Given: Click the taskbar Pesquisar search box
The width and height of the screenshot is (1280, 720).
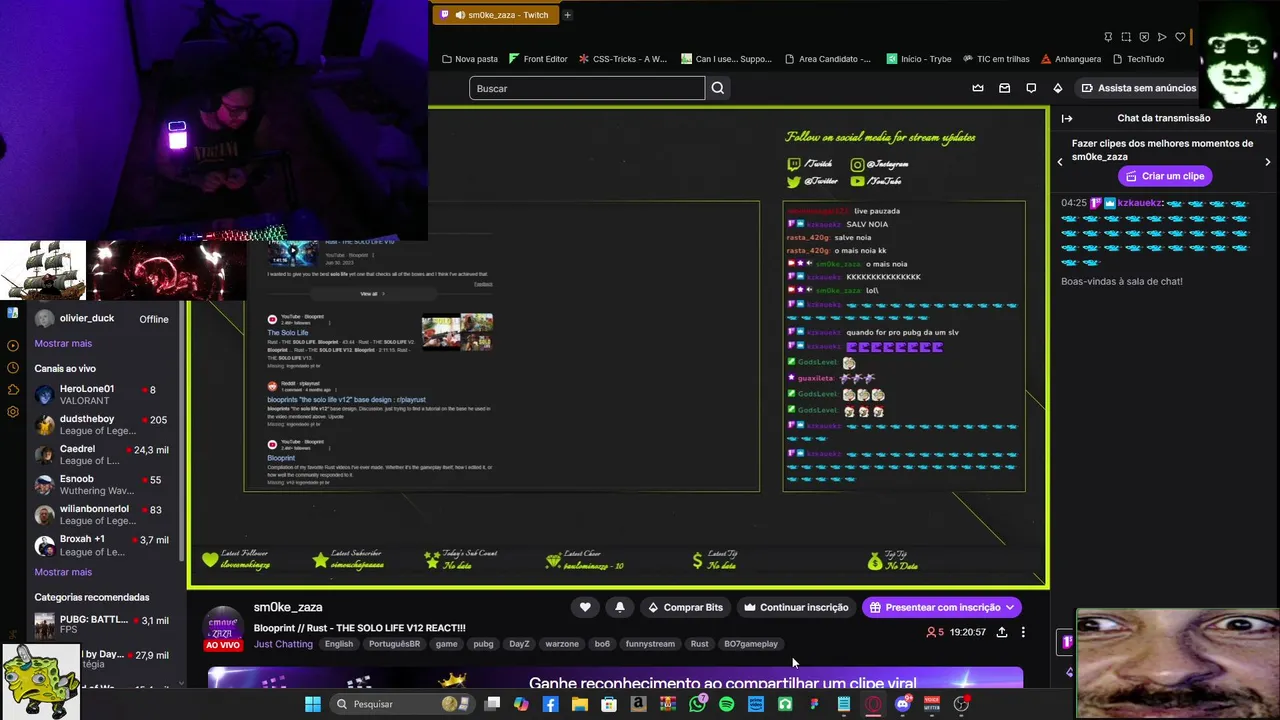Looking at the screenshot, I should 401,704.
